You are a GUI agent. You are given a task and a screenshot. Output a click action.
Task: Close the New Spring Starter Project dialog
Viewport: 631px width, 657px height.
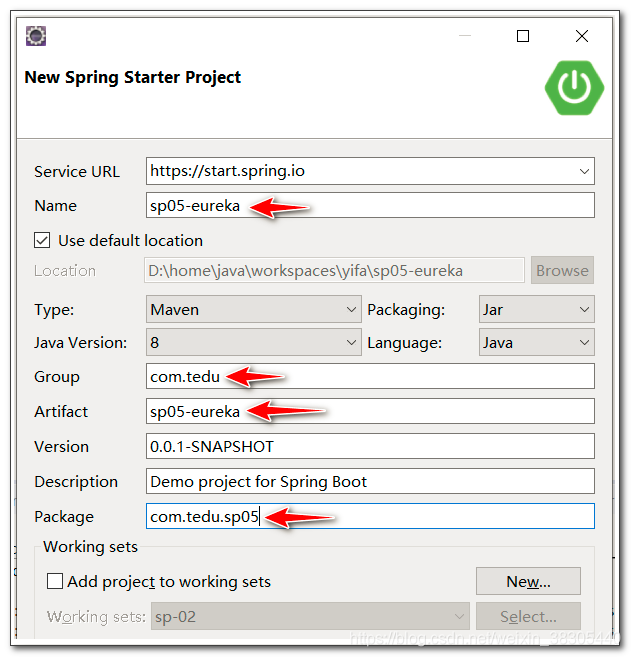(x=582, y=36)
